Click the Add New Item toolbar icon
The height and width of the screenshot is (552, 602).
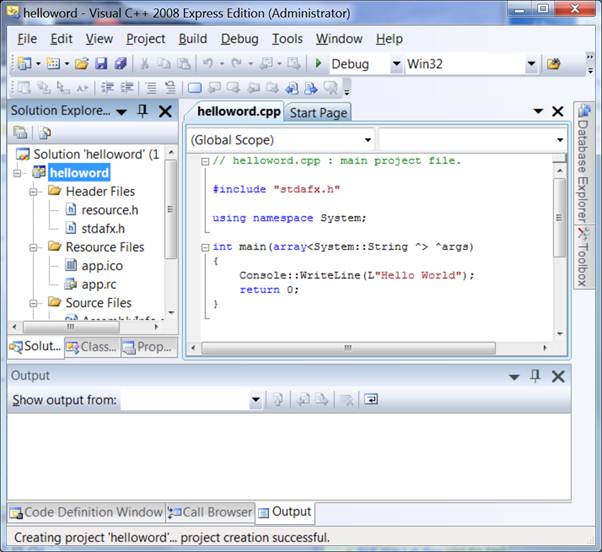click(x=53, y=63)
